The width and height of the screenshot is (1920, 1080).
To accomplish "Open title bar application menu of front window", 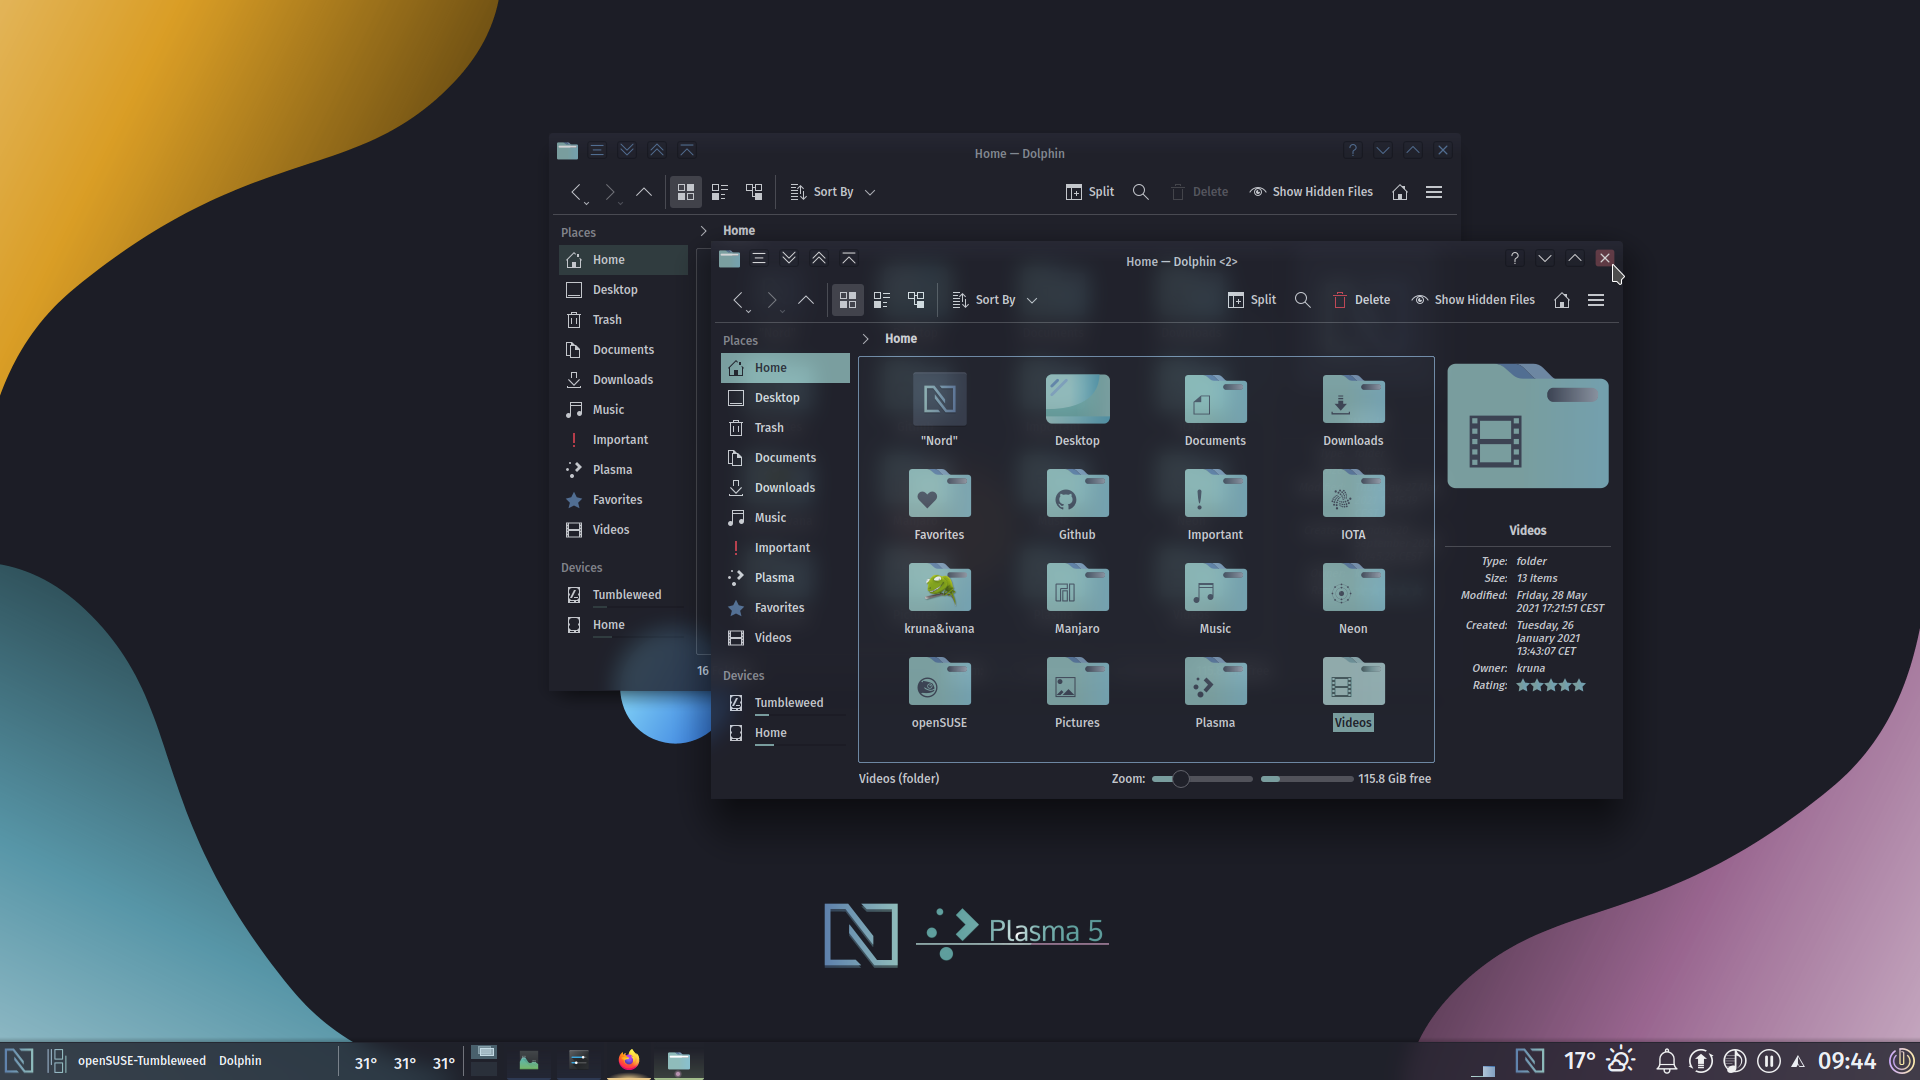I will point(759,259).
